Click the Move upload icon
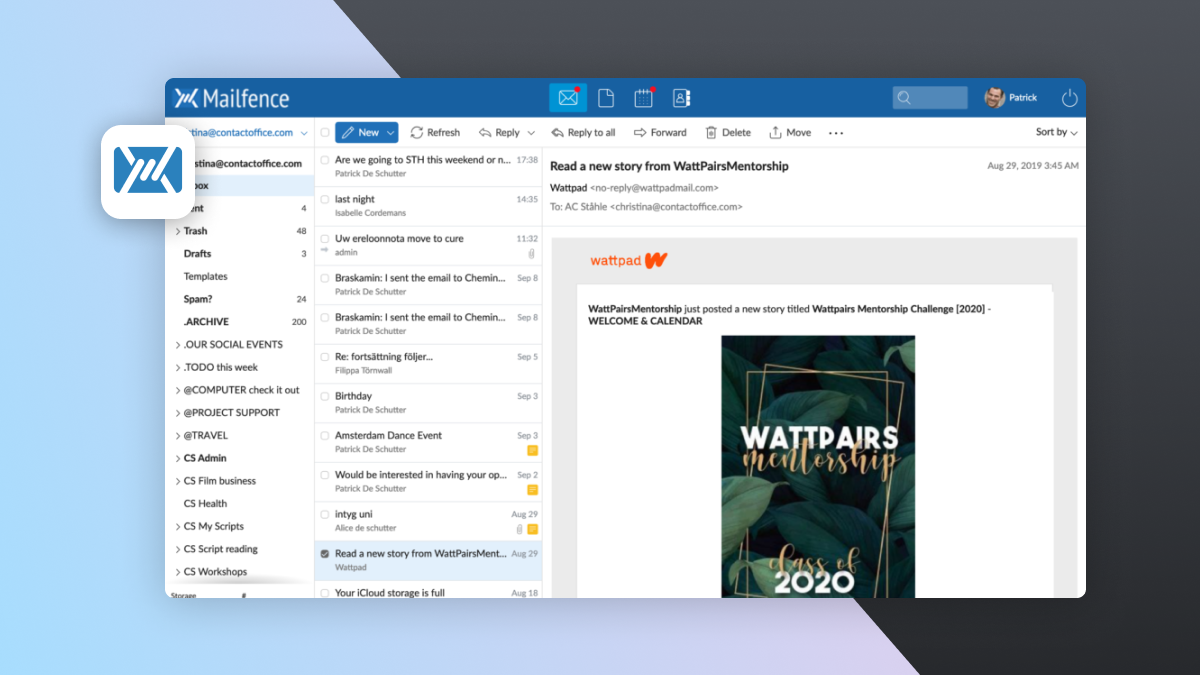The height and width of the screenshot is (675, 1200). click(775, 132)
